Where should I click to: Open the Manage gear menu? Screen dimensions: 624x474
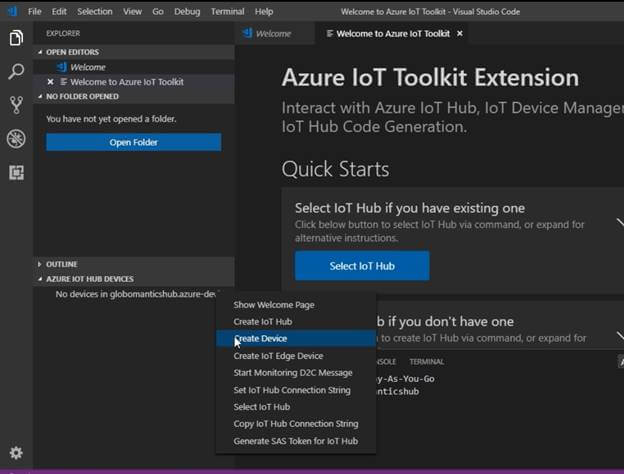click(16, 453)
